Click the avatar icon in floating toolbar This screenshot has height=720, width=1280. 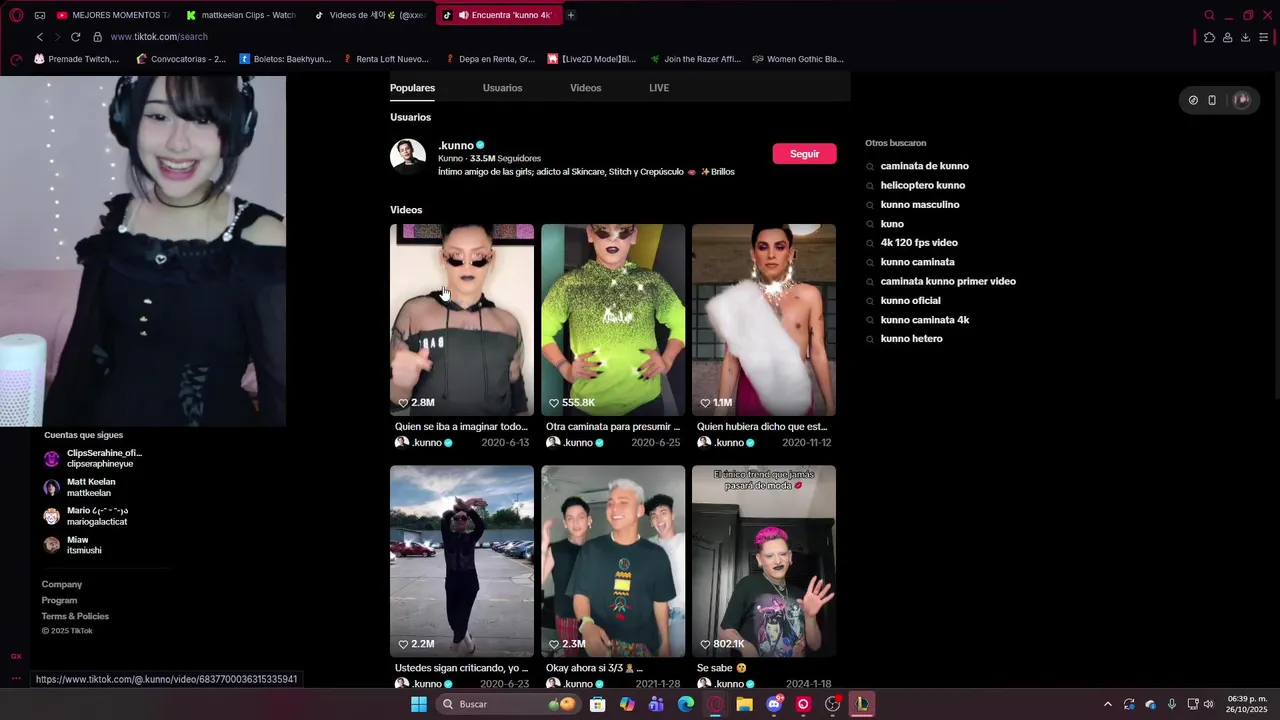point(1242,100)
